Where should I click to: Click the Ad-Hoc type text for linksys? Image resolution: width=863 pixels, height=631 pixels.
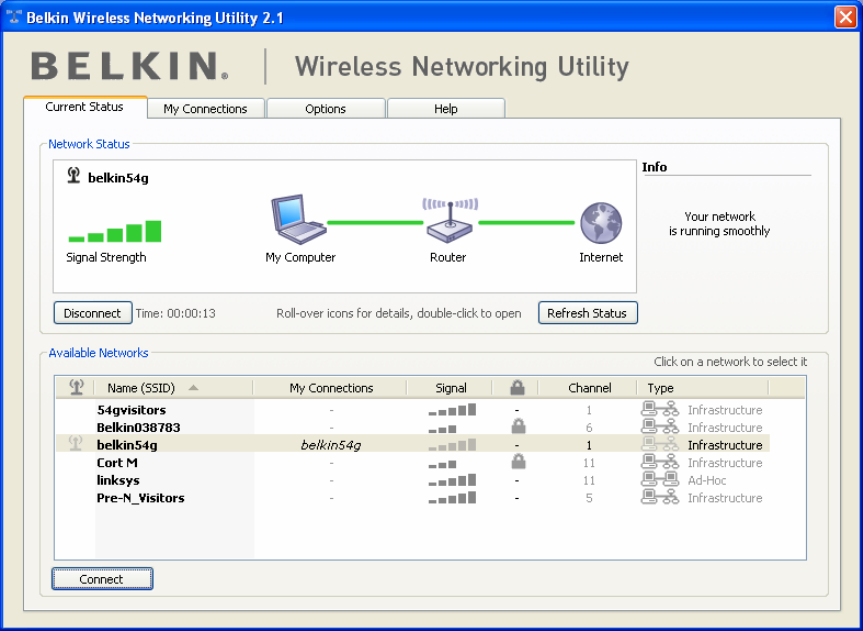[707, 480]
